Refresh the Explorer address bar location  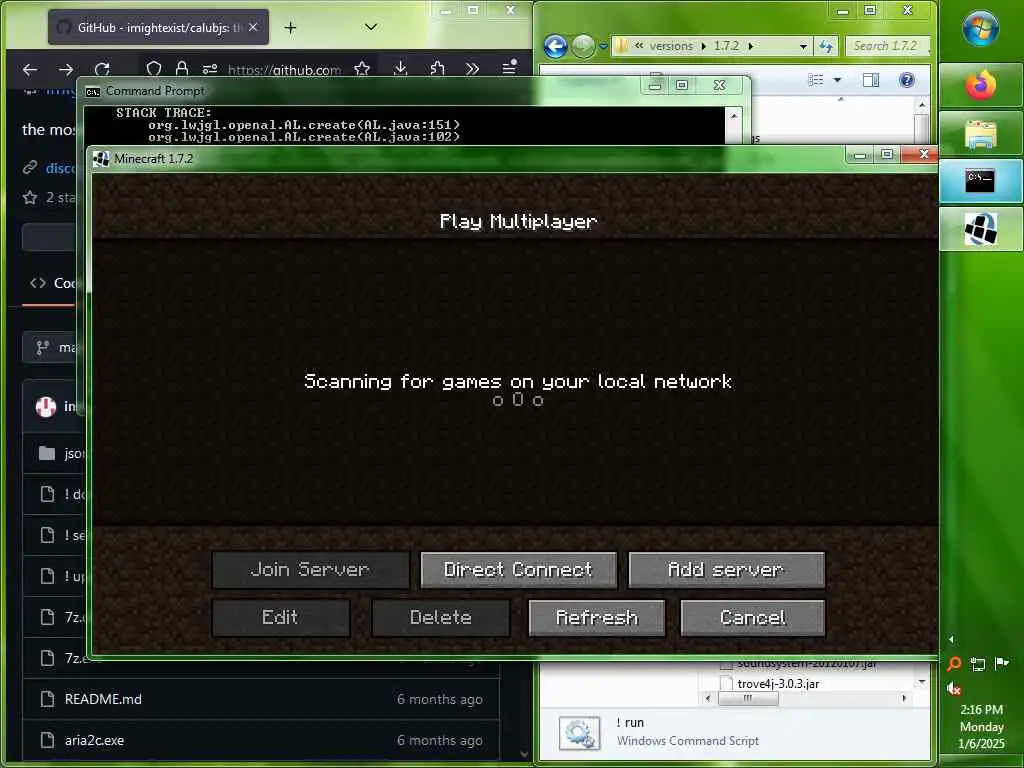826,46
